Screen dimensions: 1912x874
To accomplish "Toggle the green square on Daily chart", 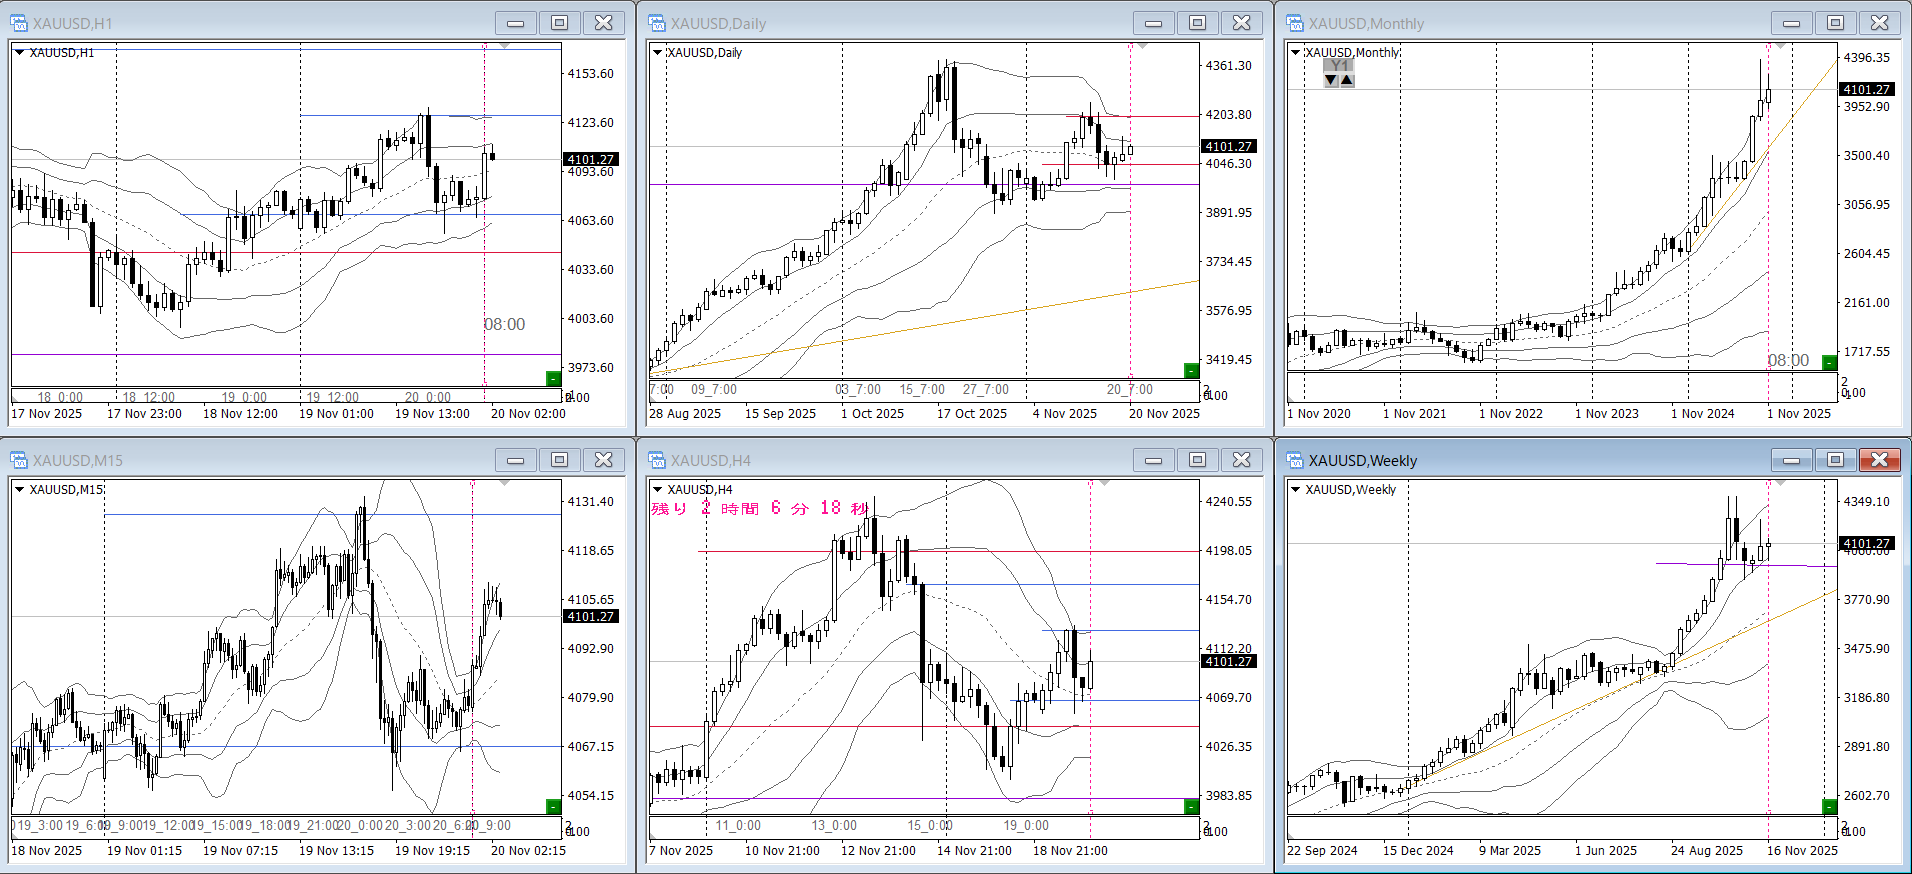I will tap(1191, 371).
